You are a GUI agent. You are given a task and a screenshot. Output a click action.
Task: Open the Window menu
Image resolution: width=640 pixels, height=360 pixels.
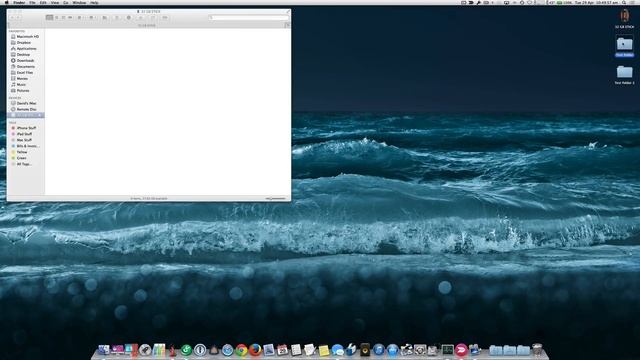[x=79, y=2]
